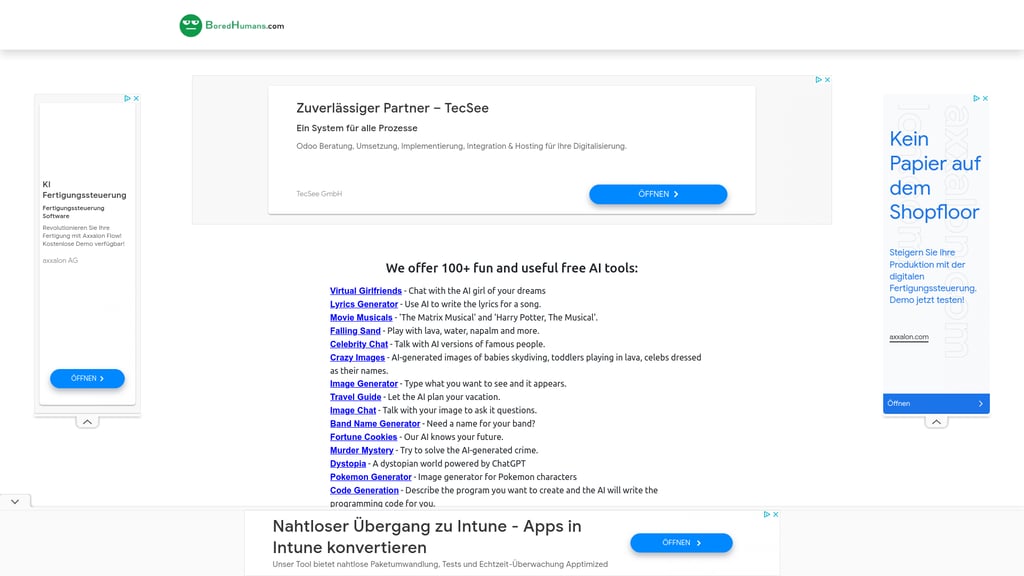
Task: Open the Falling Sand link
Action: point(355,331)
